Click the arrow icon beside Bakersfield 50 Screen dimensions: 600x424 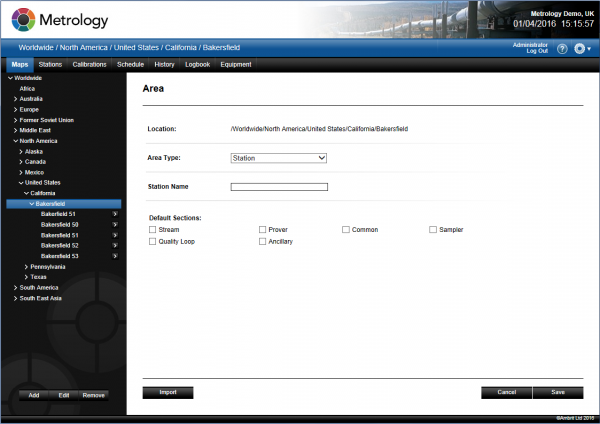(115, 225)
